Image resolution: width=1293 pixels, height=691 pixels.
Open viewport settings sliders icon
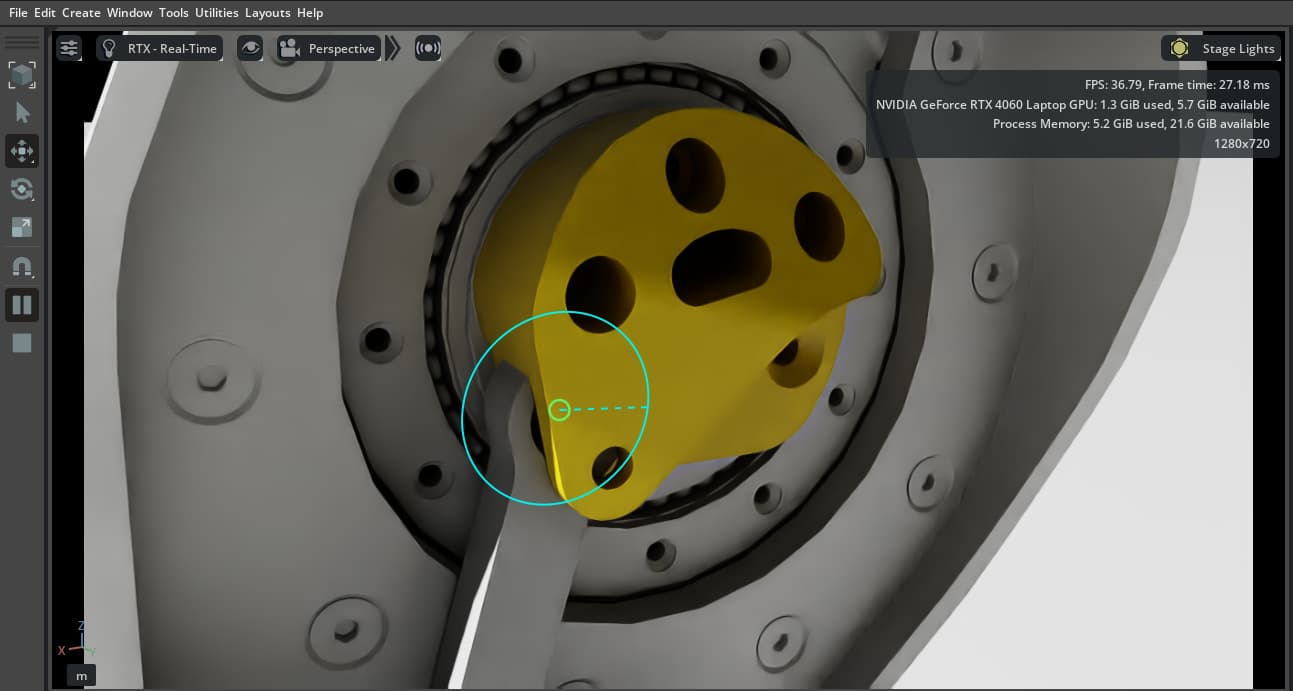coord(69,48)
